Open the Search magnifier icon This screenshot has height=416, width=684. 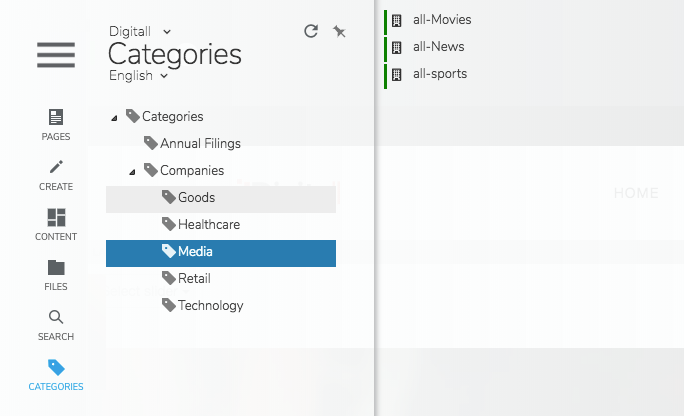56,317
